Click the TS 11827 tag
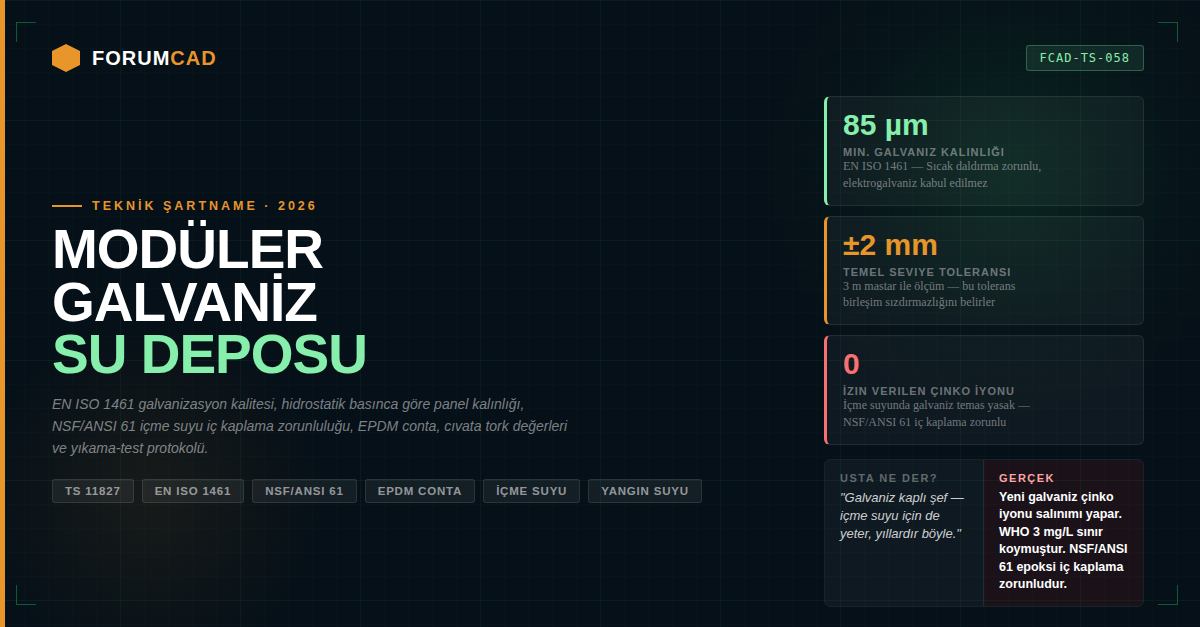Screen dimensions: 1200x627 [93, 491]
